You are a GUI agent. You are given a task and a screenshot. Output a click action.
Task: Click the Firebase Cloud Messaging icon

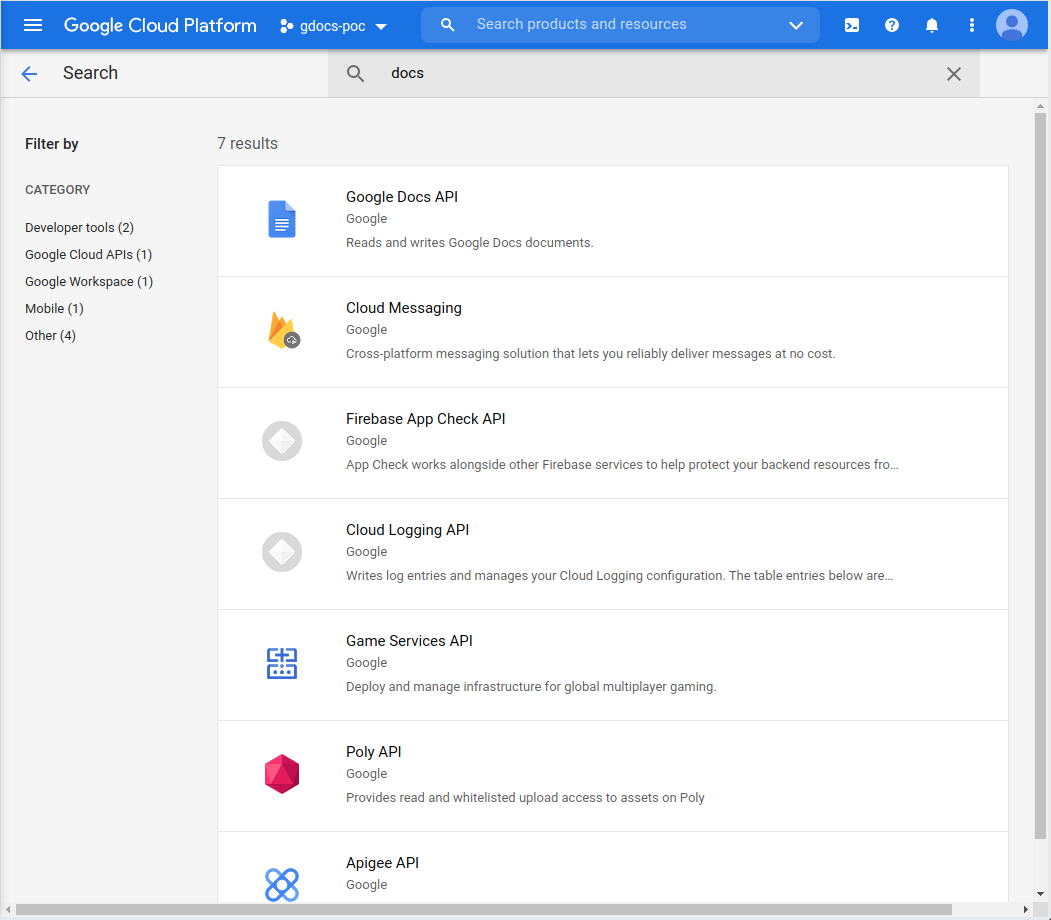point(284,330)
